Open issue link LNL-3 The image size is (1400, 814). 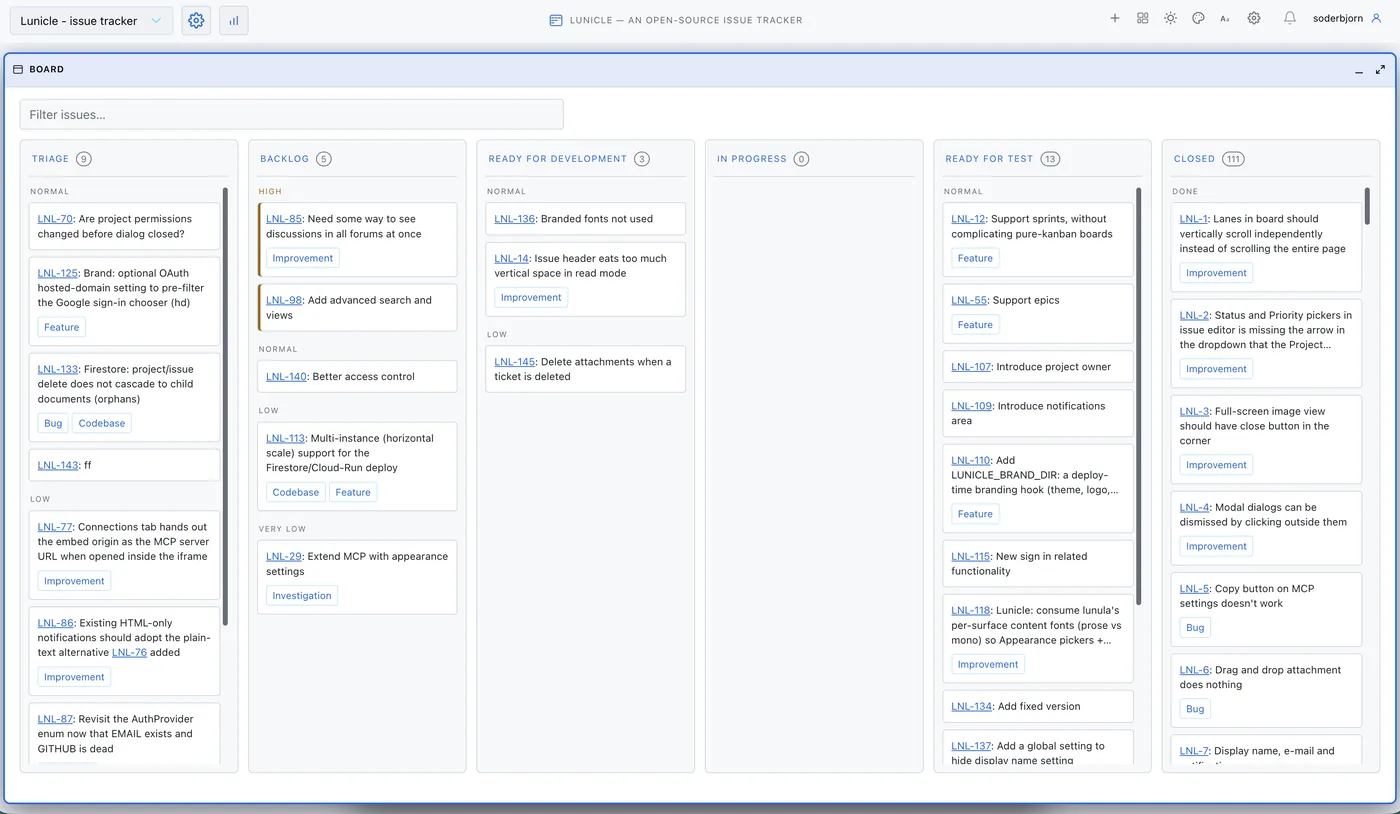pos(1194,411)
